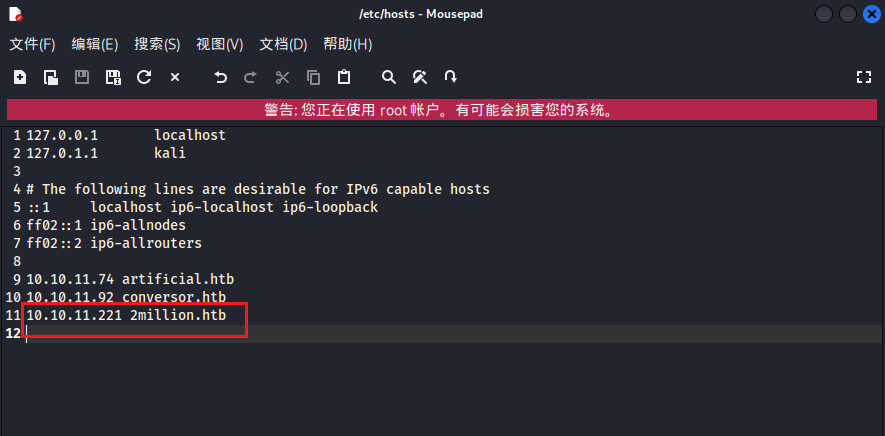Place cursor on the 2million.htb line
The width and height of the screenshot is (885, 436).
pos(178,315)
